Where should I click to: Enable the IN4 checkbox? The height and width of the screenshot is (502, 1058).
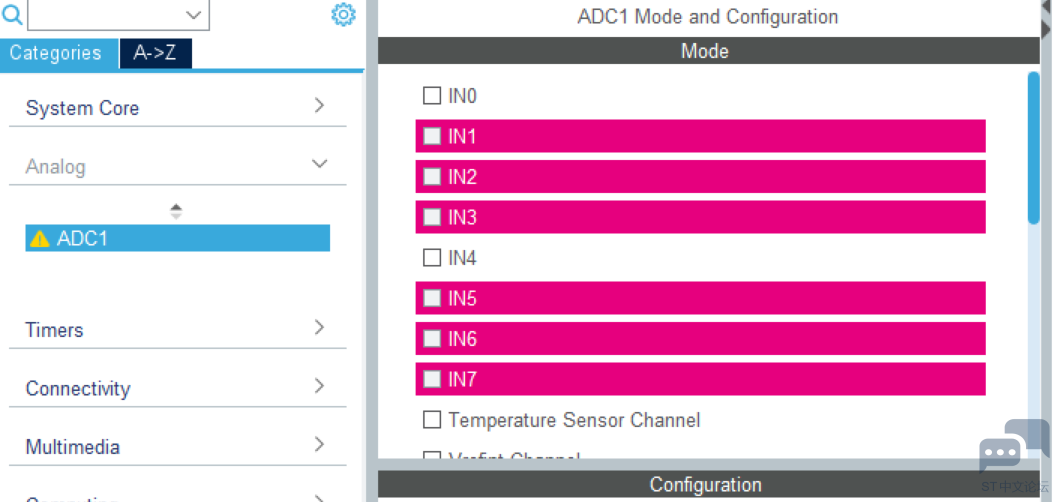pos(432,258)
